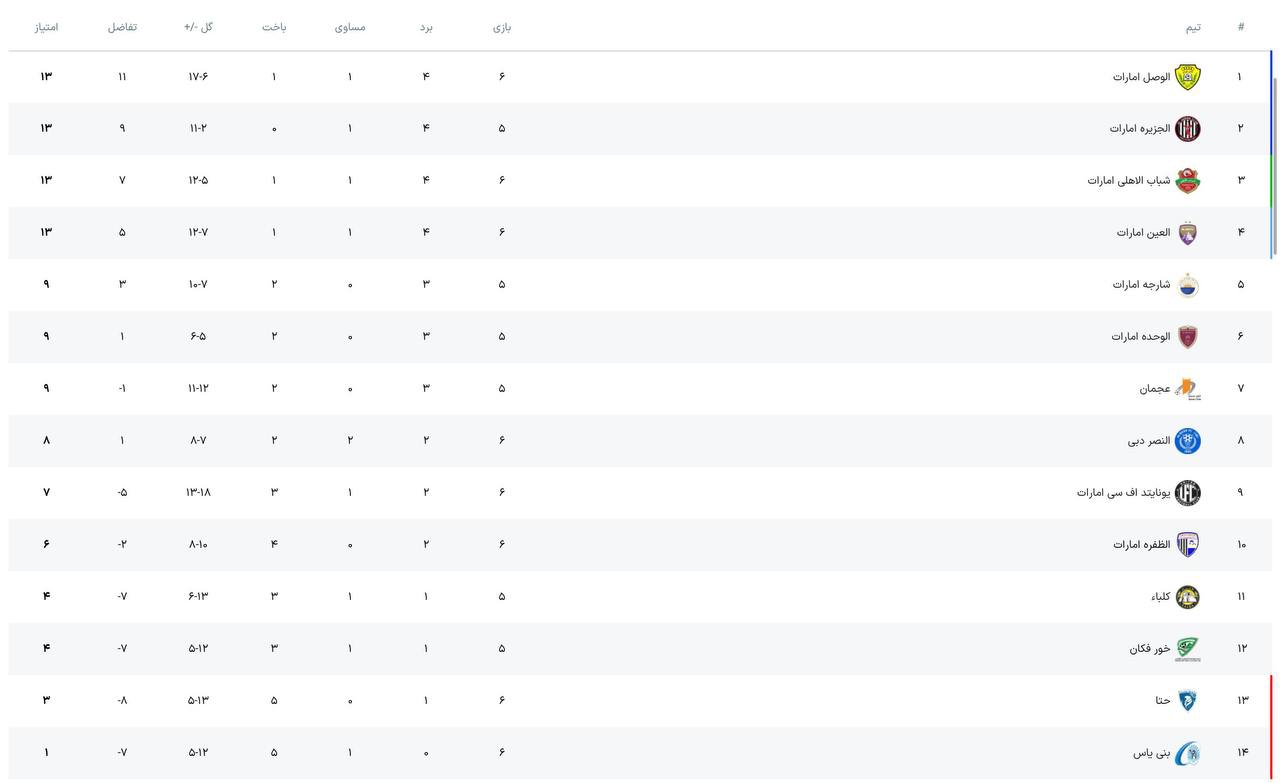Click Khor Fakkan green logo
Viewport: 1280px width, 783px height.
pyautogui.click(x=1187, y=649)
